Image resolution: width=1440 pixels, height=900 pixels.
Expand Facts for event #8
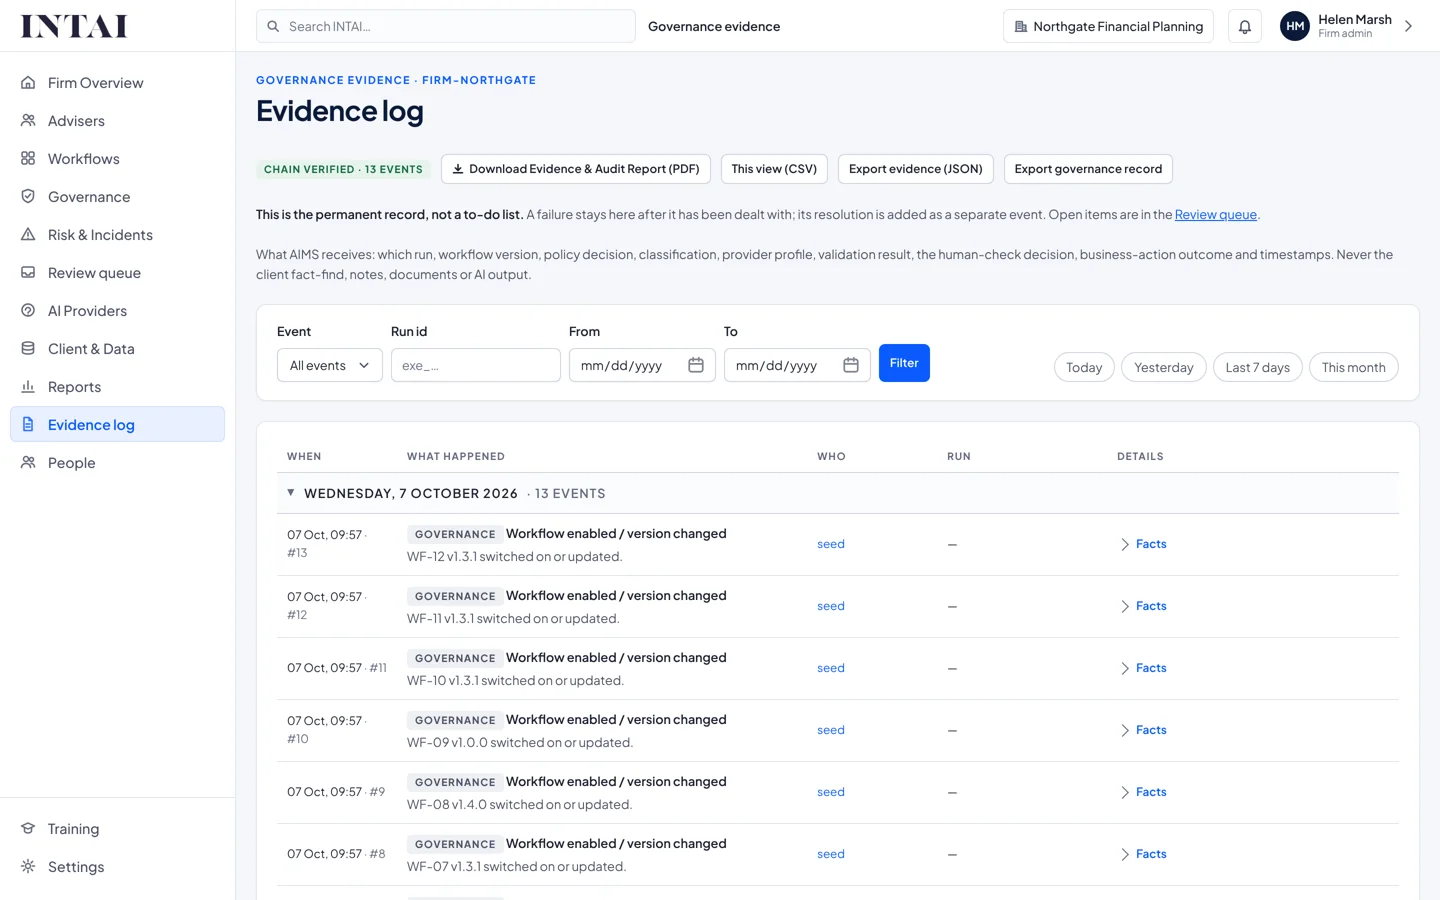1143,854
